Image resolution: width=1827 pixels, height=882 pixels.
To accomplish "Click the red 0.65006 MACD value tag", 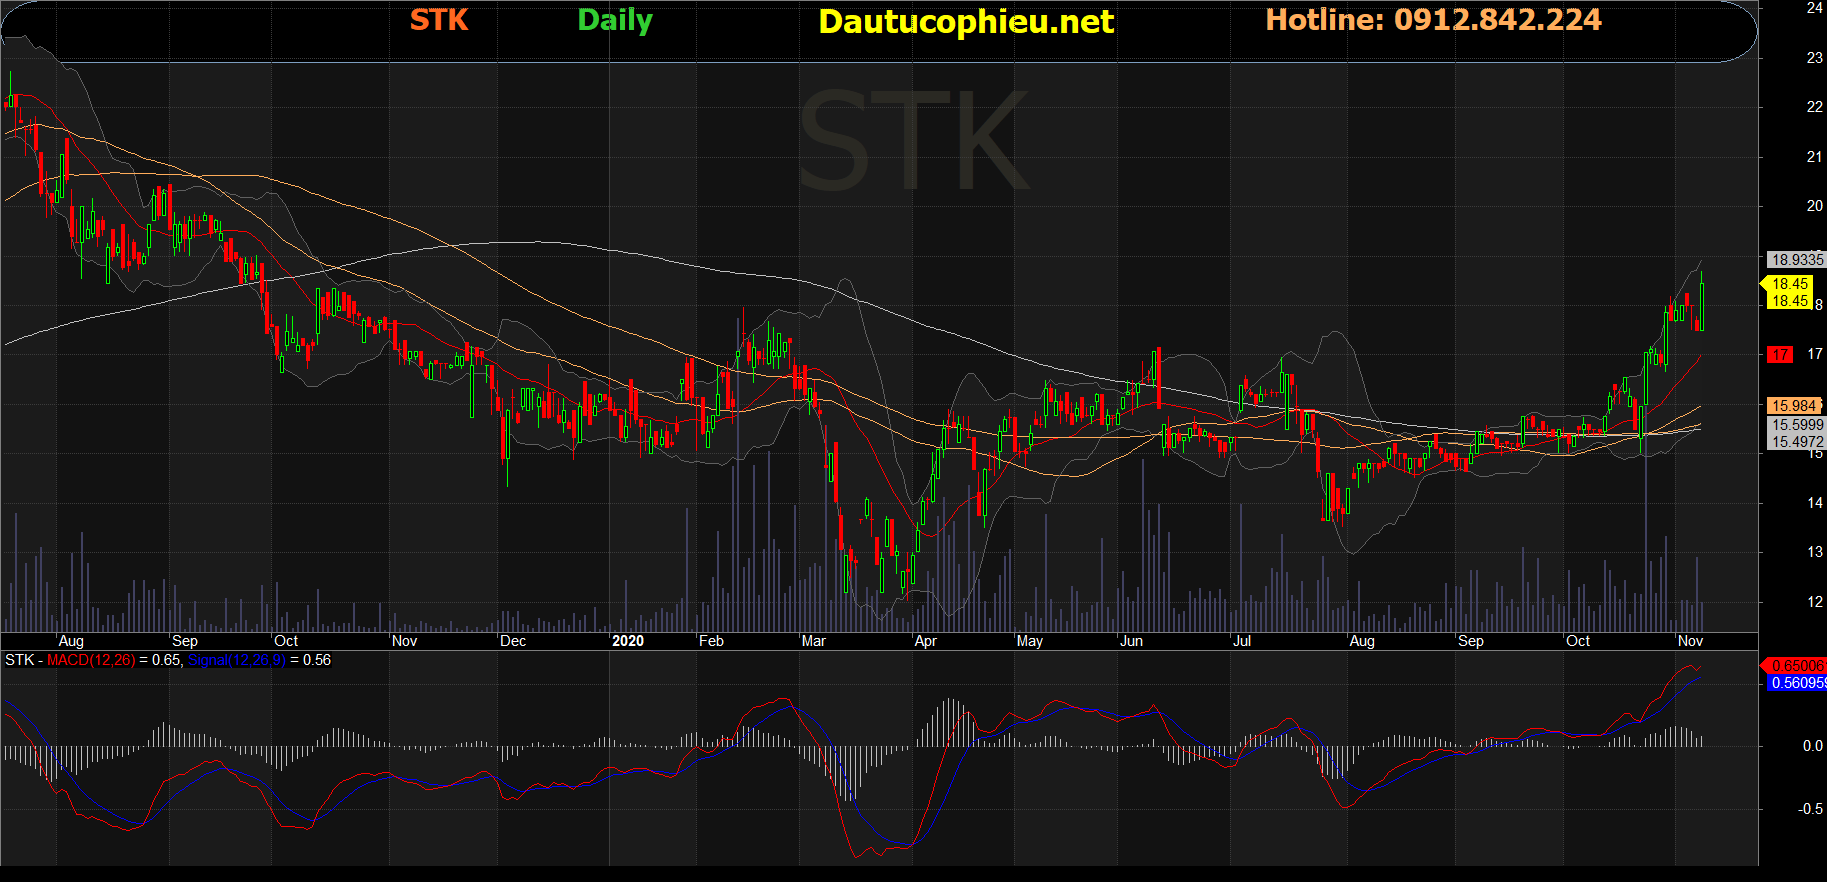I will point(1796,666).
